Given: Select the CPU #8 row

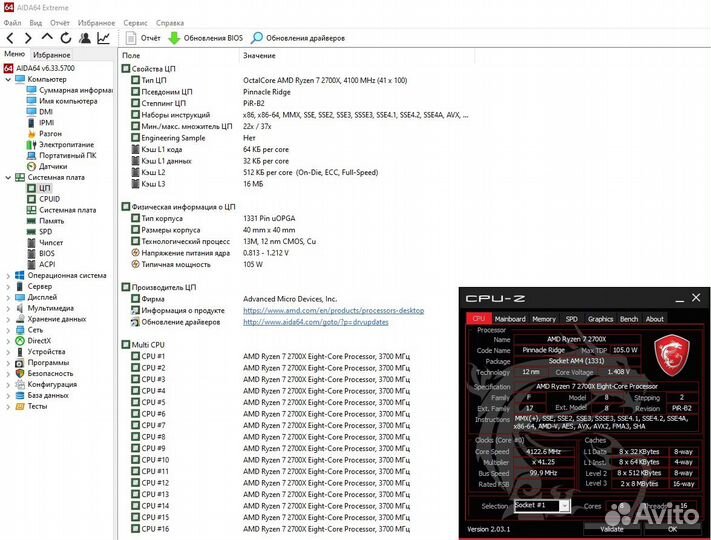Looking at the screenshot, I should [x=270, y=437].
